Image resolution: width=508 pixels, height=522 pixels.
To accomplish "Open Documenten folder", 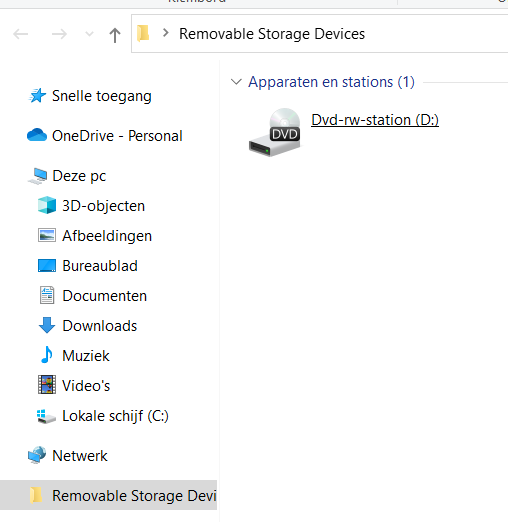I will (104, 296).
